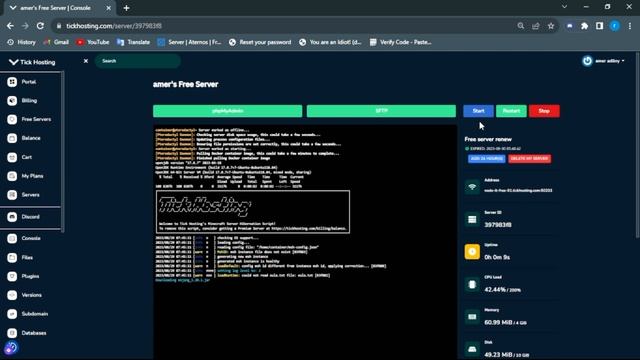Open the Subdomain sidebar item

point(29,314)
